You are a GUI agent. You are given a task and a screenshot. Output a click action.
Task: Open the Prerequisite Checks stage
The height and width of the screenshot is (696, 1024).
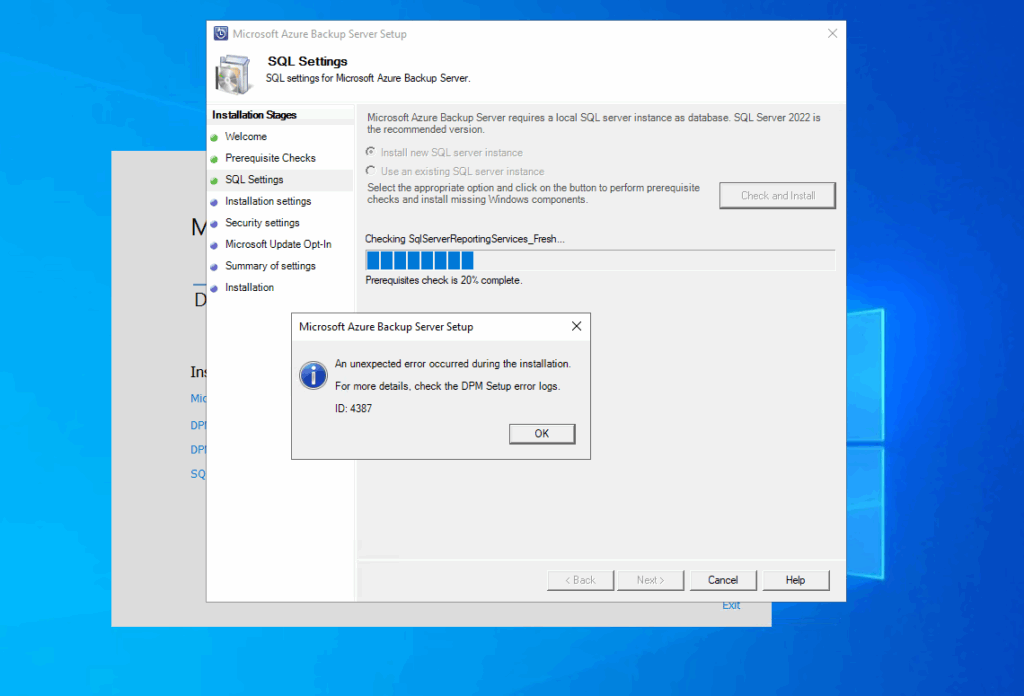tap(270, 158)
